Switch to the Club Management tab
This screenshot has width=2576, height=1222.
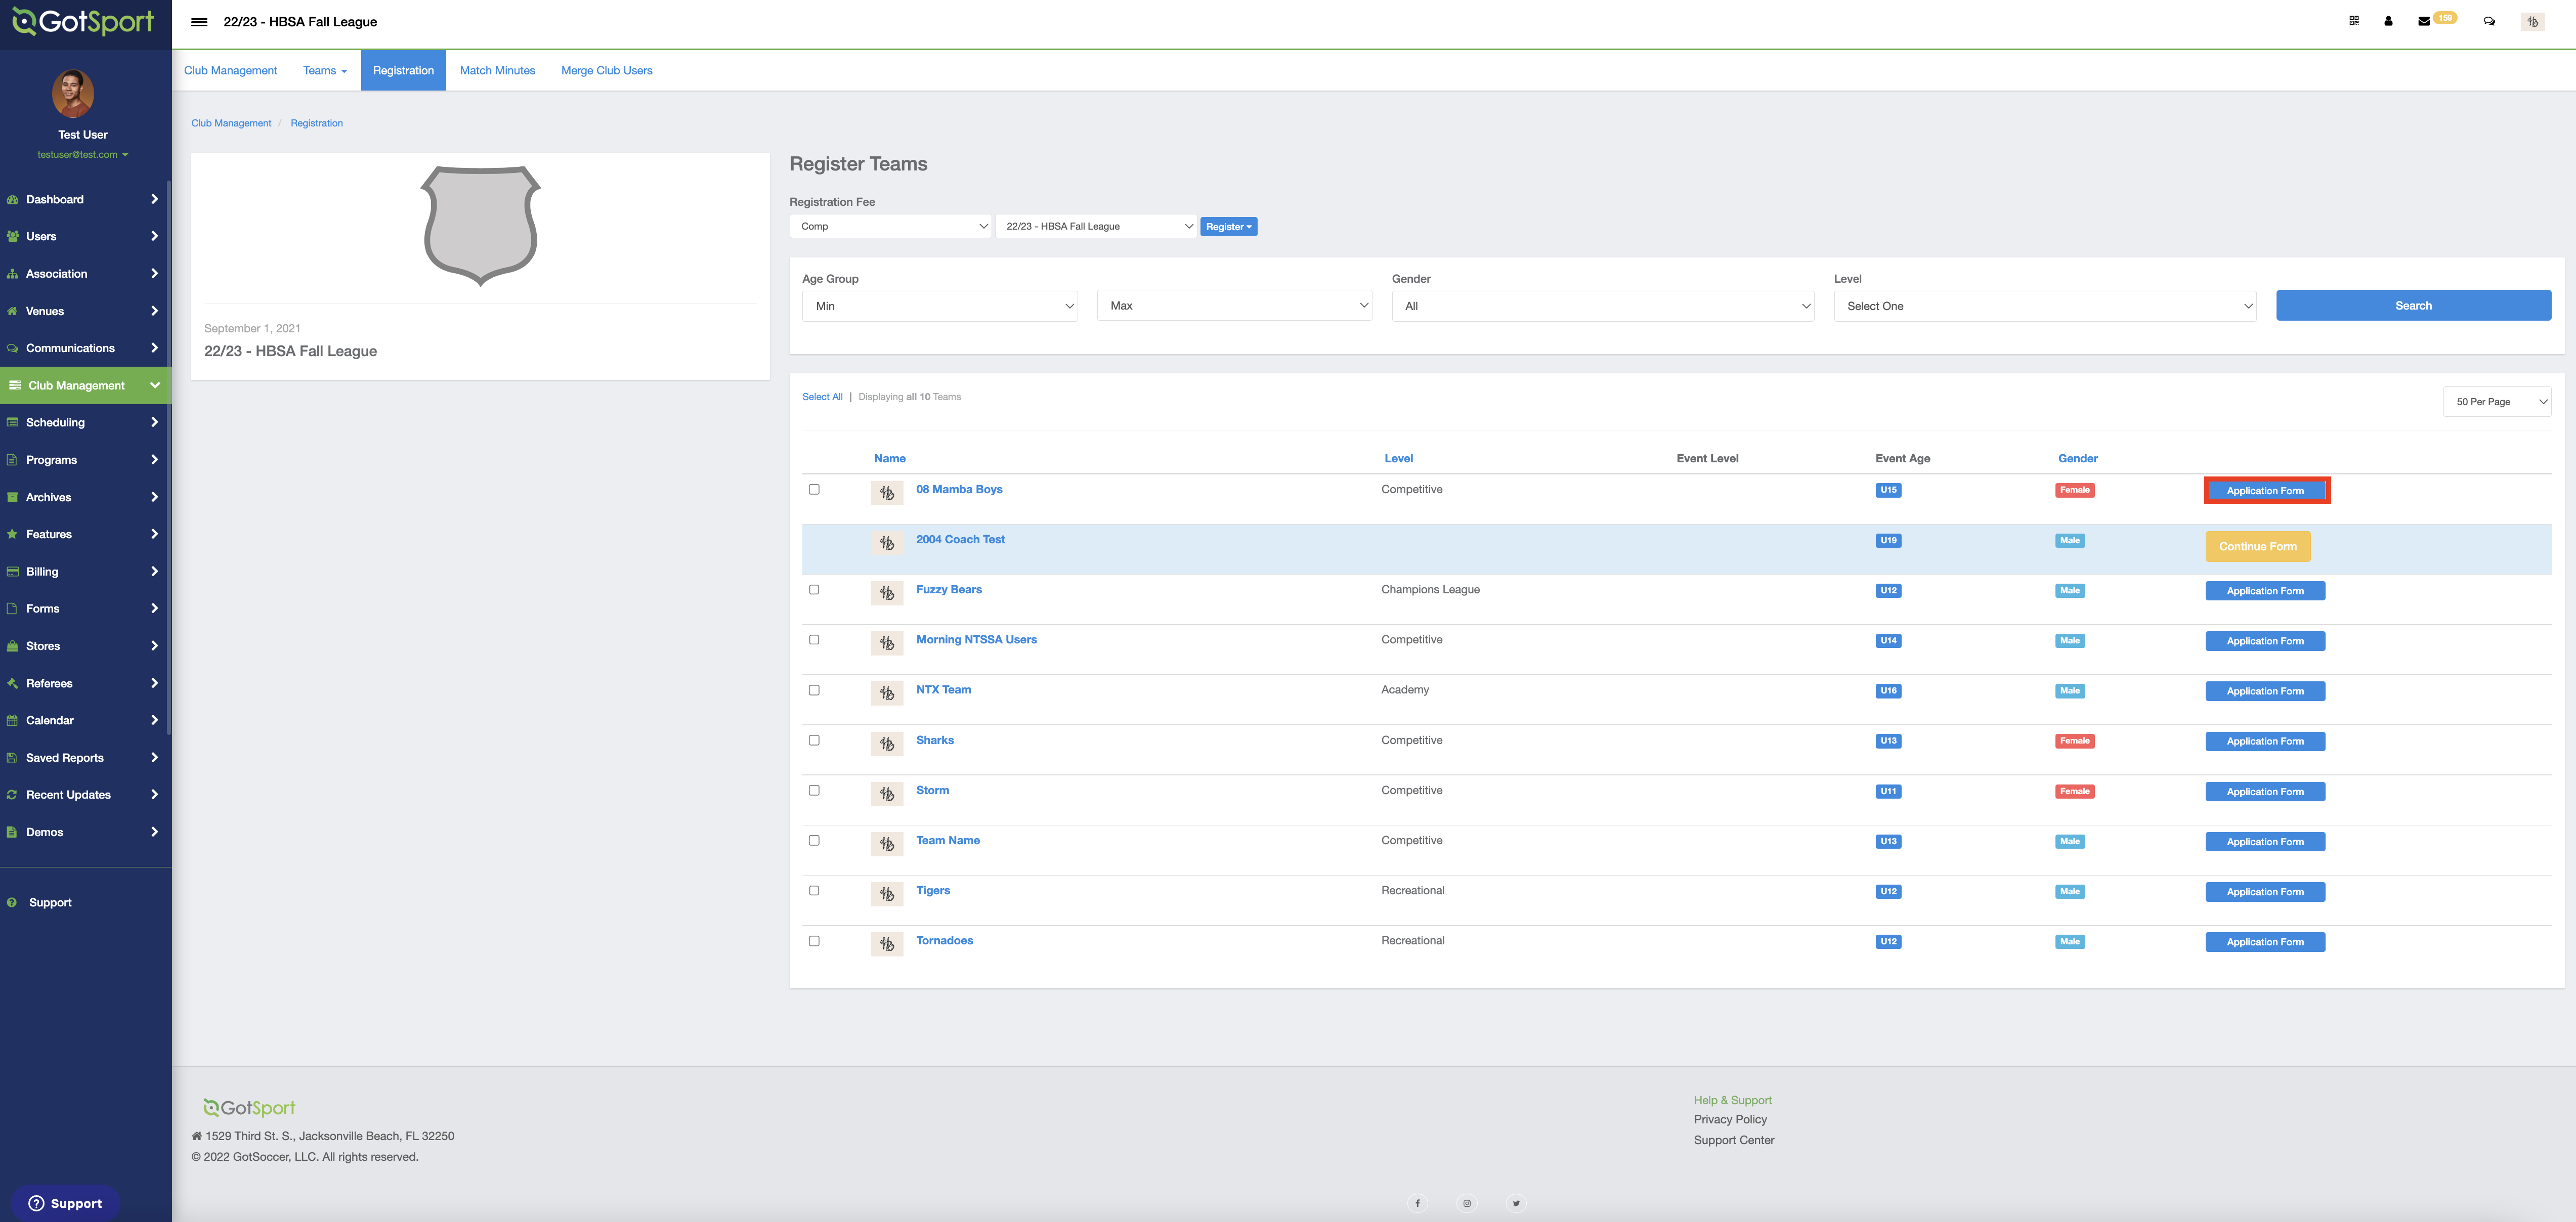click(231, 71)
